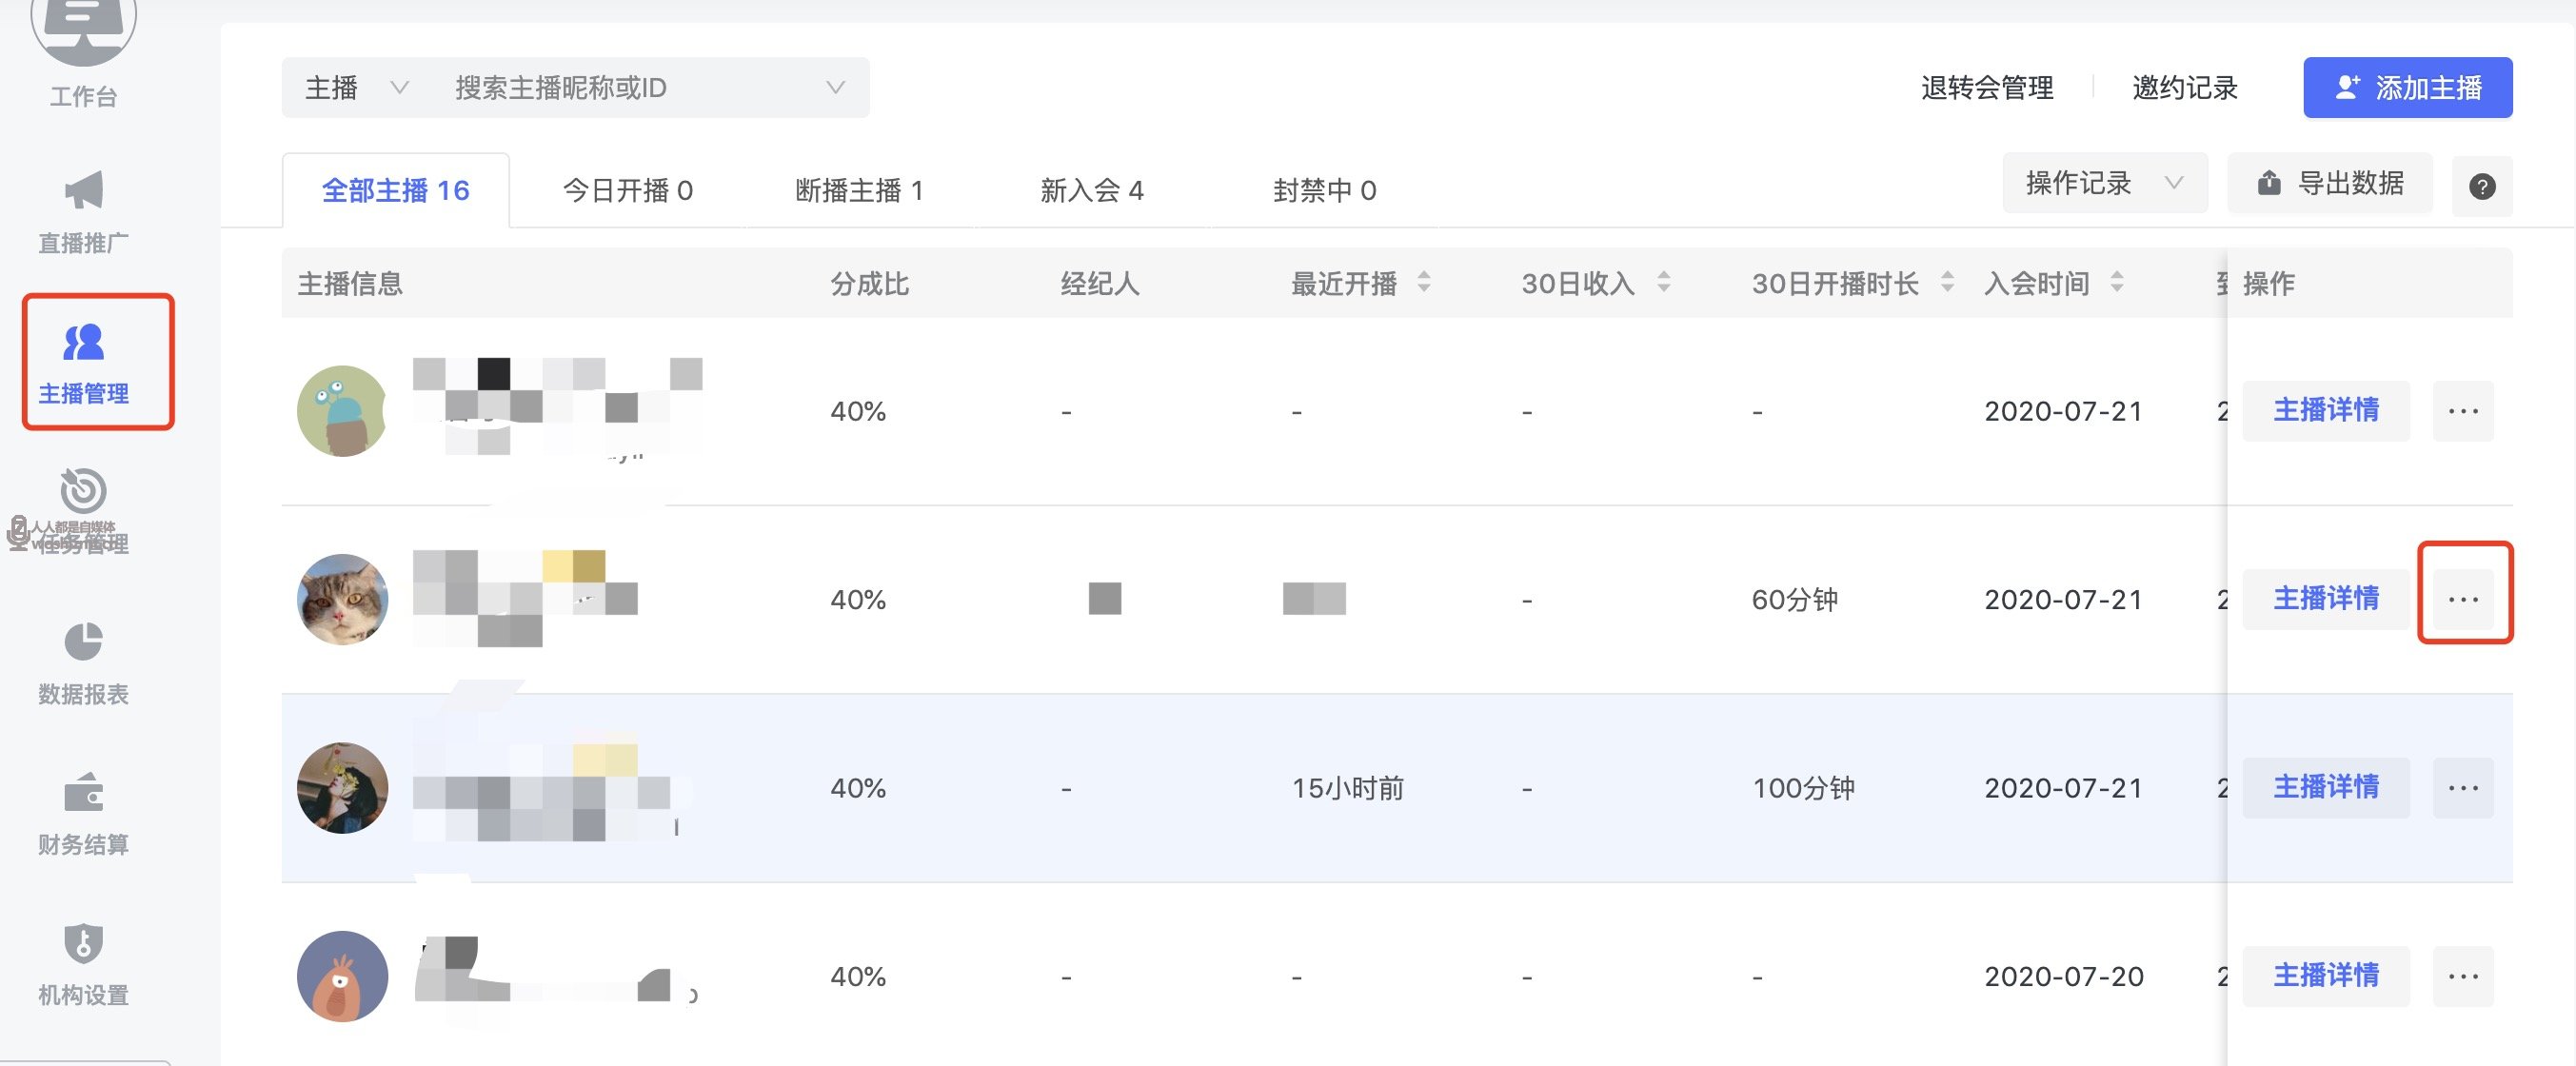Click 2020-07-20 join date cell
2576x1066 pixels.
[2063, 976]
